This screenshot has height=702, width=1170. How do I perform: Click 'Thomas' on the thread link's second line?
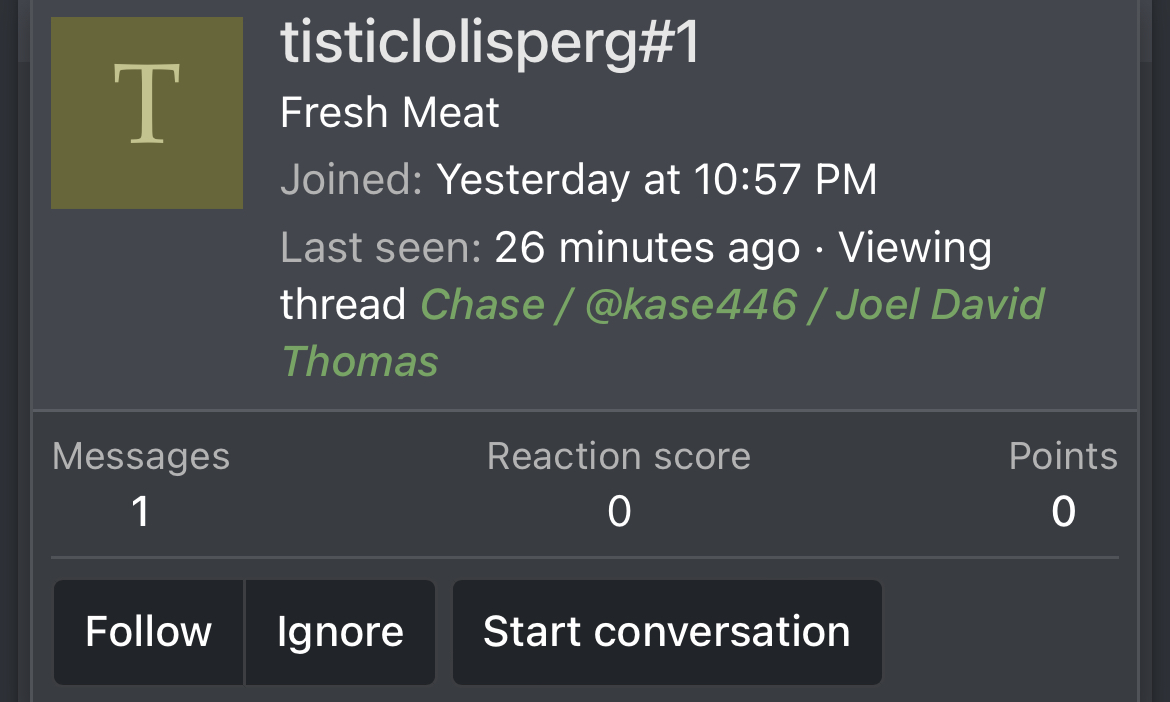tap(360, 361)
